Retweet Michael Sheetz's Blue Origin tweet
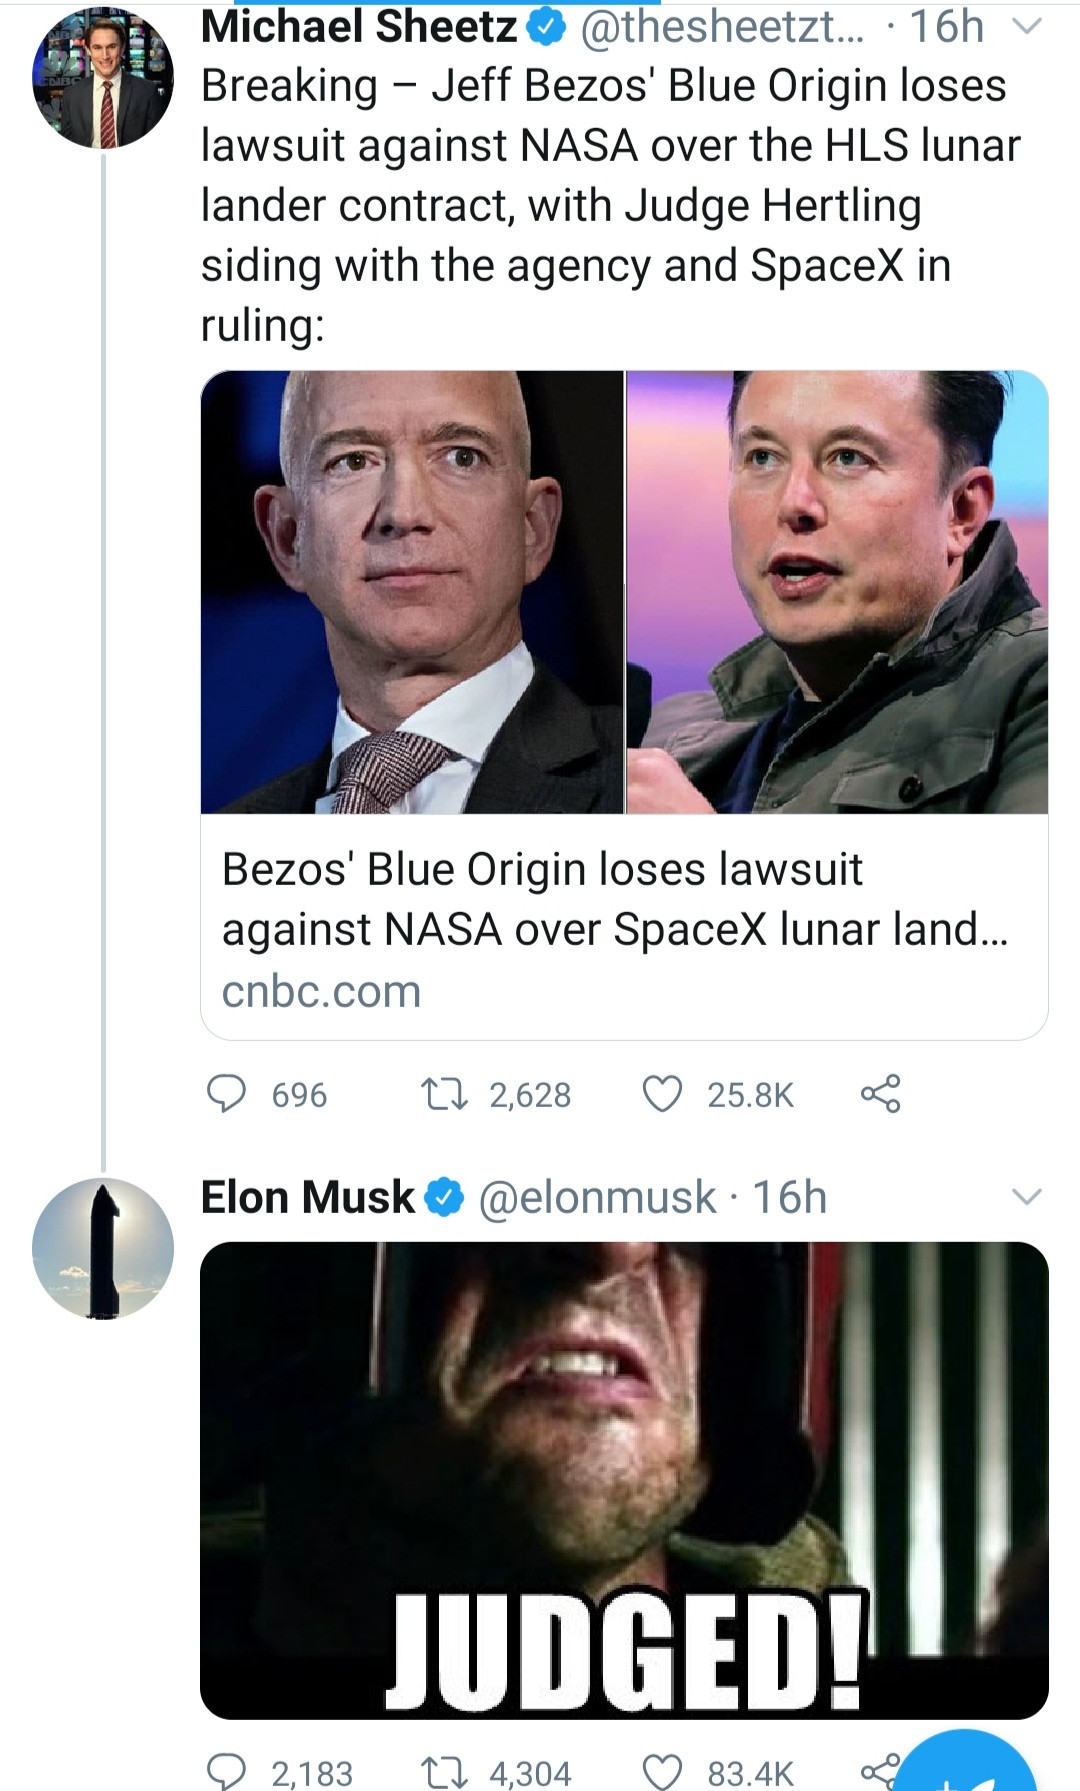Screen dimensions: 1080x1791 pos(445,1094)
